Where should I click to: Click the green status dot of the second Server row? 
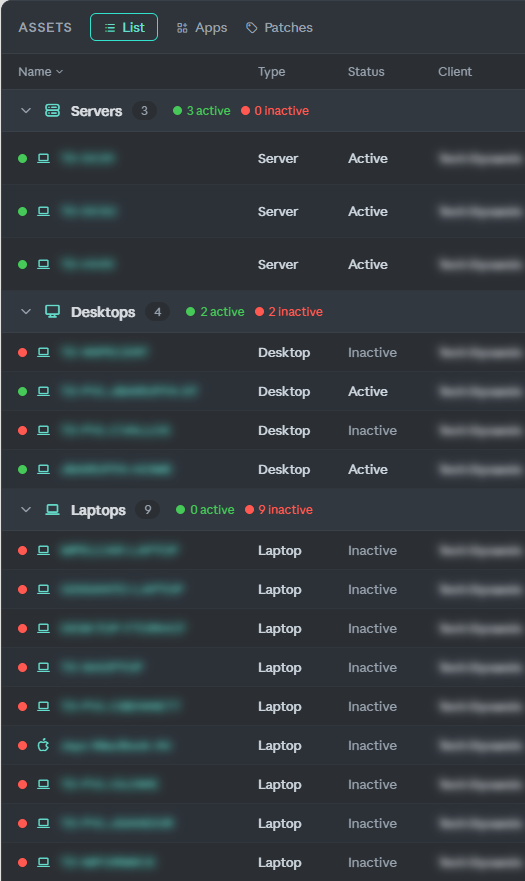click(22, 212)
